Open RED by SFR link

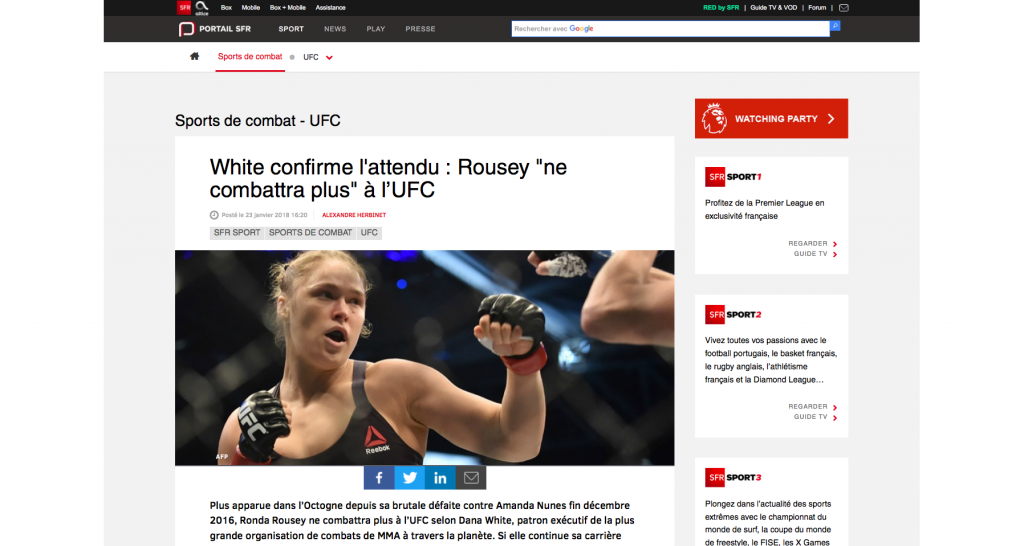click(x=721, y=8)
